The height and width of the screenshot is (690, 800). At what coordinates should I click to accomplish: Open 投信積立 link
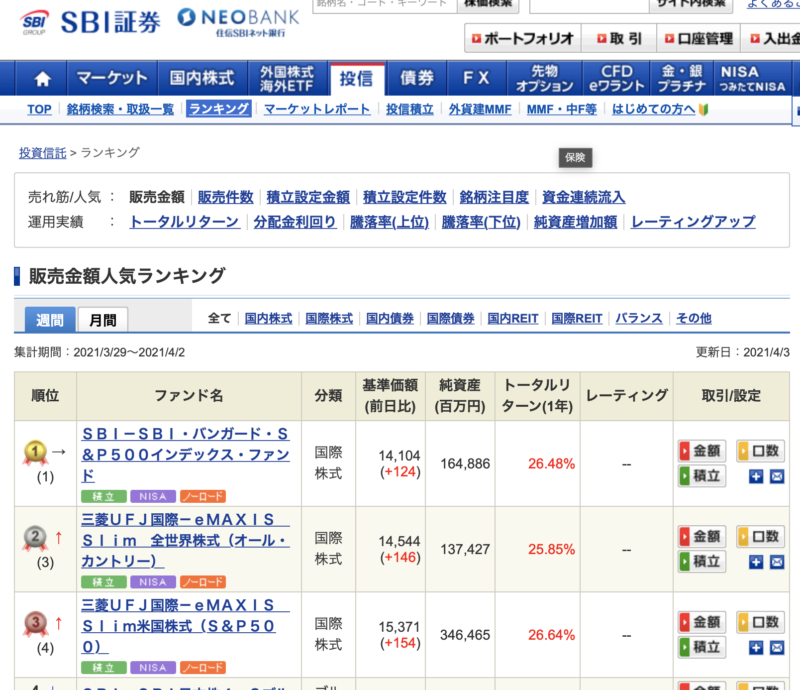click(410, 109)
